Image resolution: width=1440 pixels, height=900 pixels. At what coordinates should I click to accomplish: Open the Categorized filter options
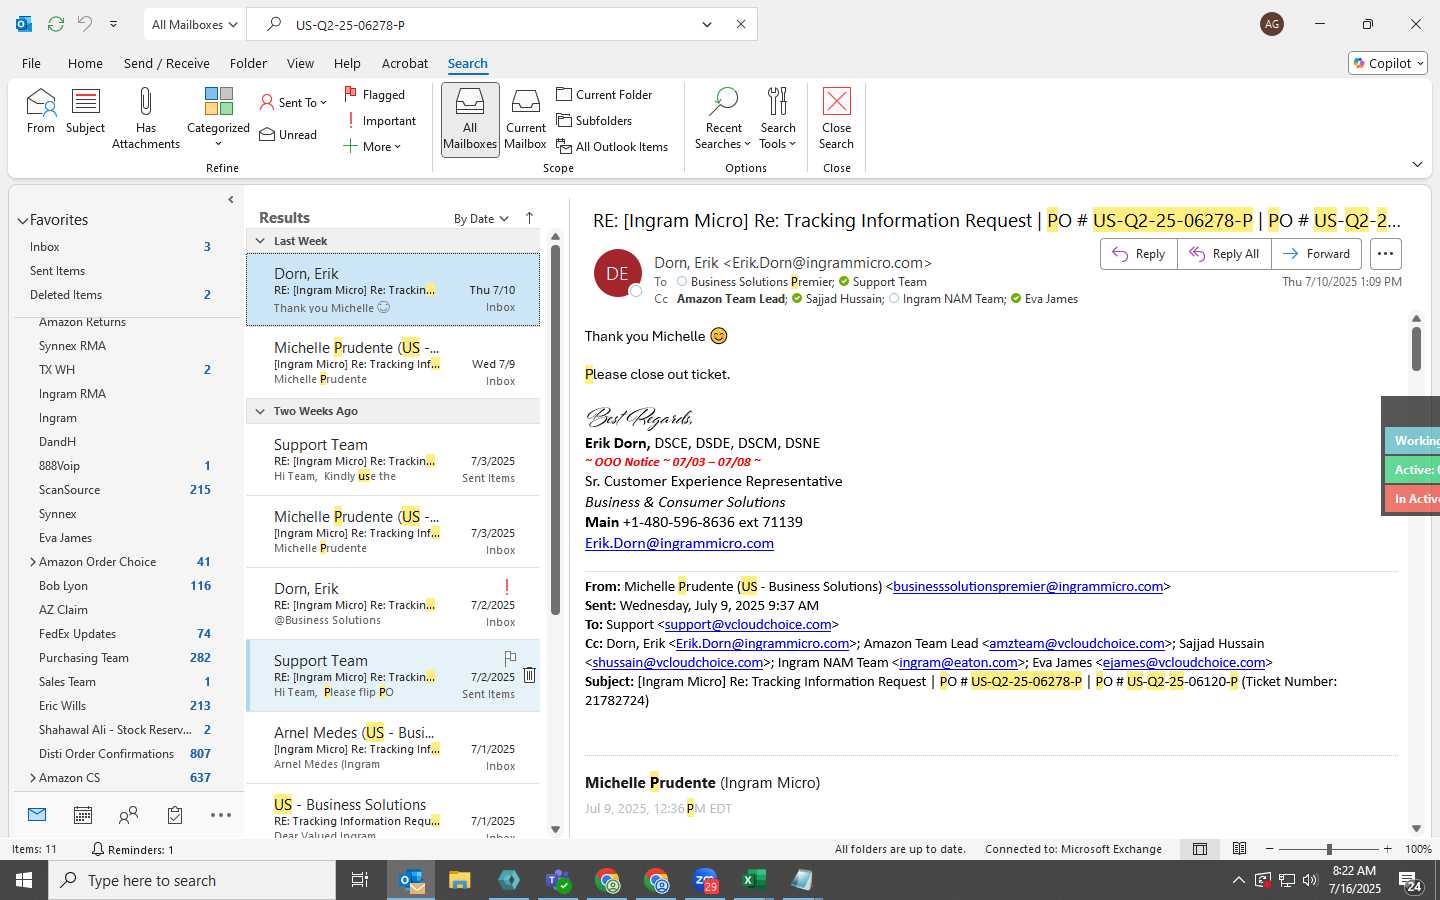[x=218, y=118]
